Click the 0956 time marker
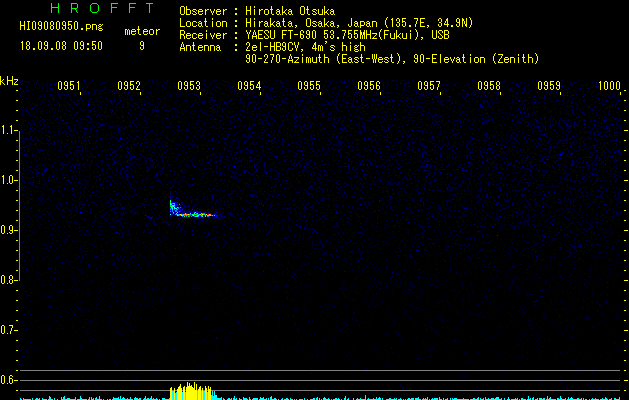The image size is (629, 400). (369, 86)
